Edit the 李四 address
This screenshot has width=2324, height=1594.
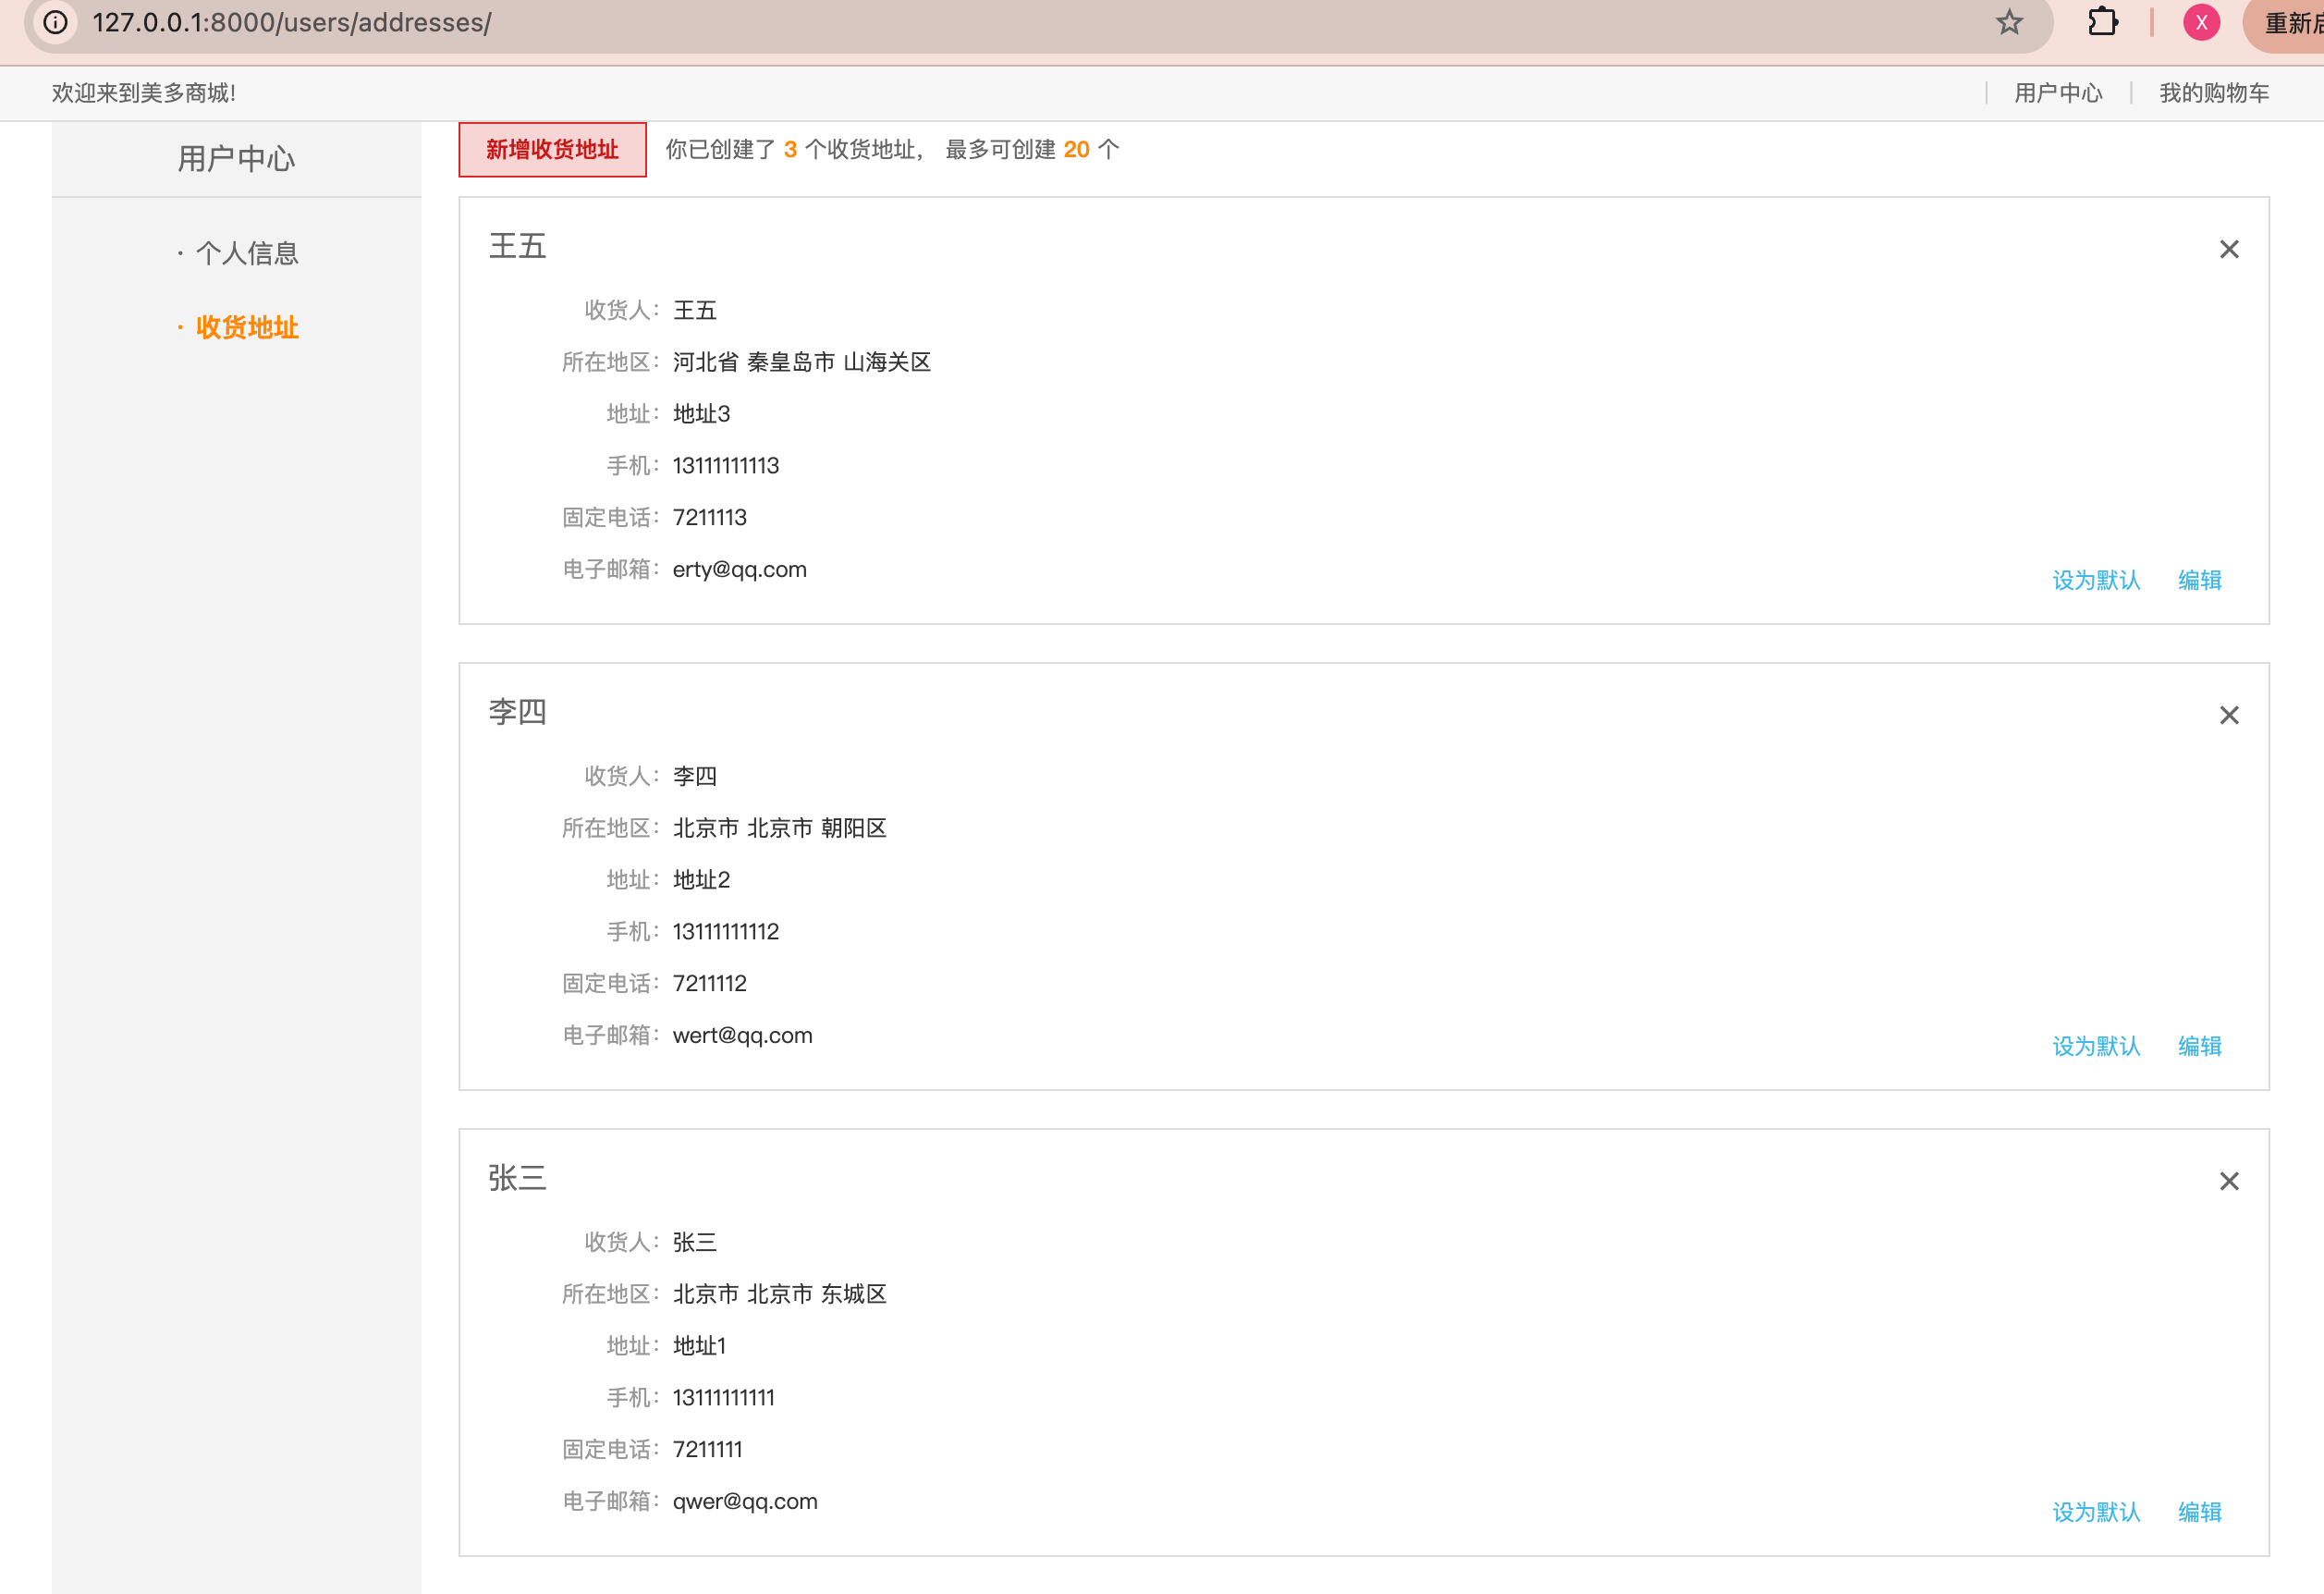pyautogui.click(x=2199, y=1046)
